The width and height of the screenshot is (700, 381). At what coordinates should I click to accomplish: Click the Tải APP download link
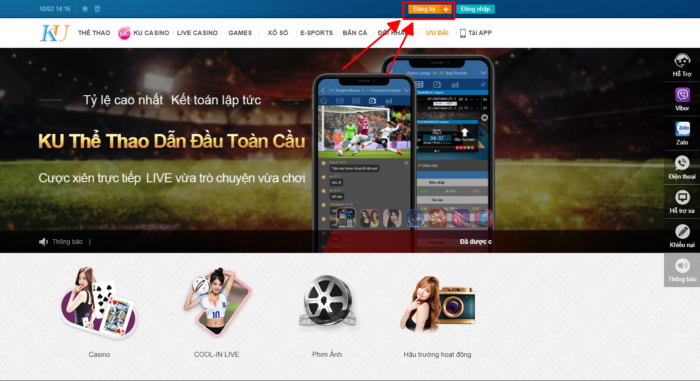(x=480, y=33)
